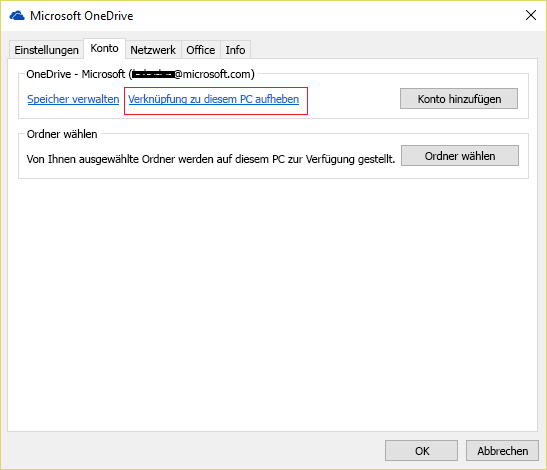Click Verknüpfung zu diesem PC aufheben
This screenshot has width=547, height=470.
213,99
